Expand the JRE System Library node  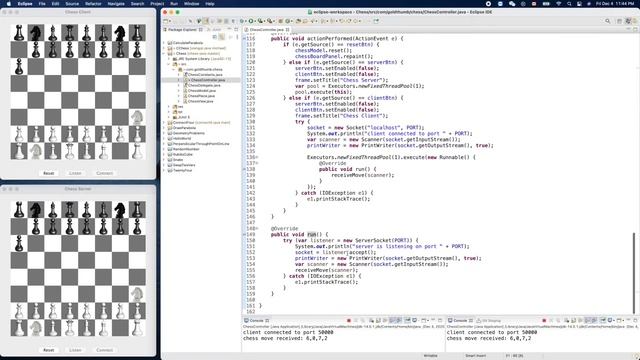click(169, 59)
